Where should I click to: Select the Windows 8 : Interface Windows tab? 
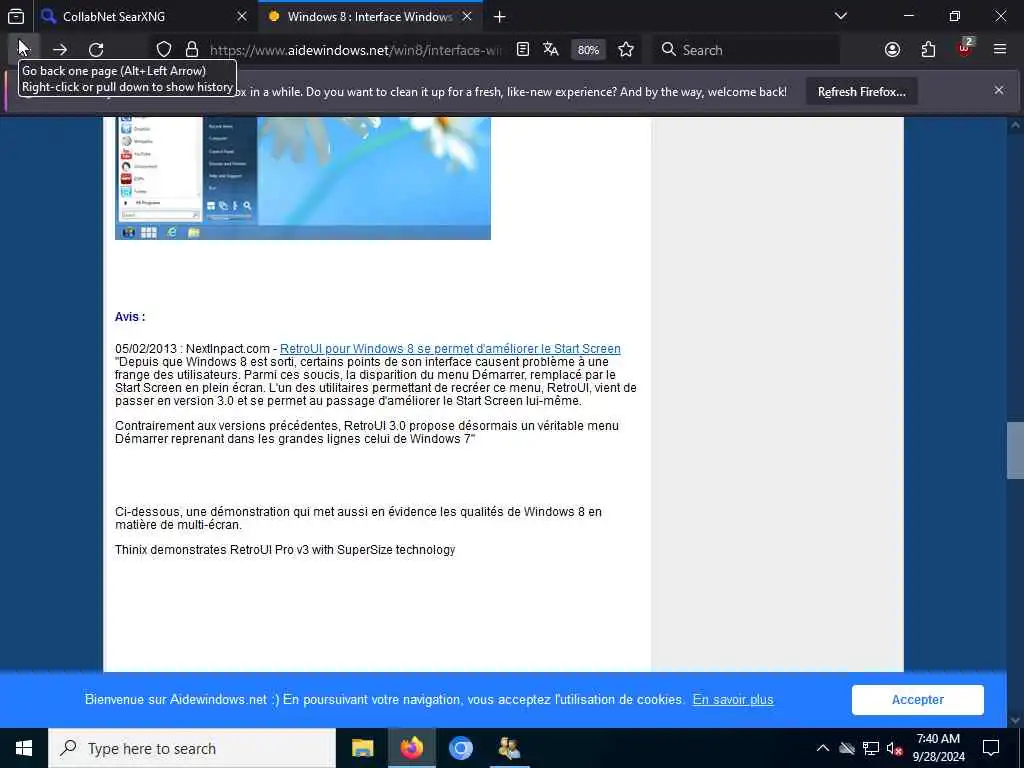[370, 17]
